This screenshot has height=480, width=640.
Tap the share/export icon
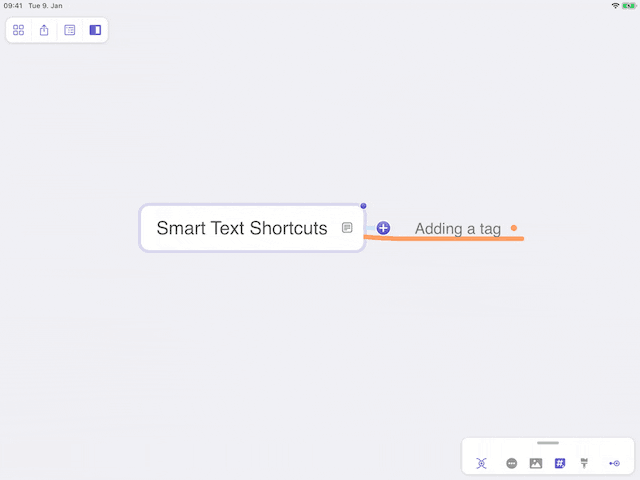[x=44, y=30]
